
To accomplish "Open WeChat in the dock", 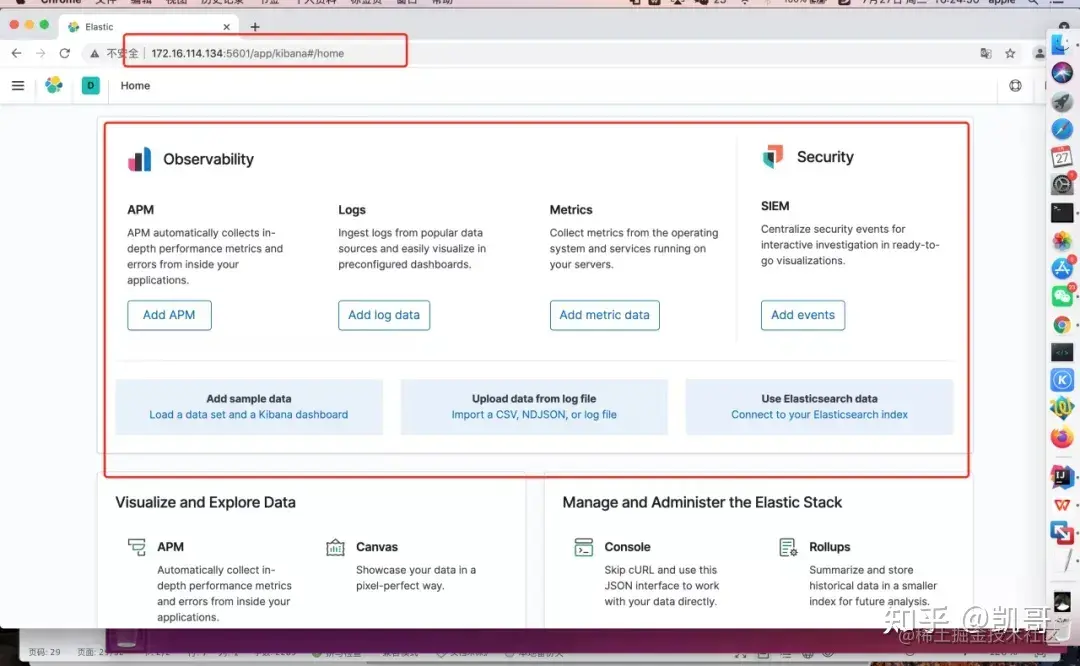I will click(1062, 296).
